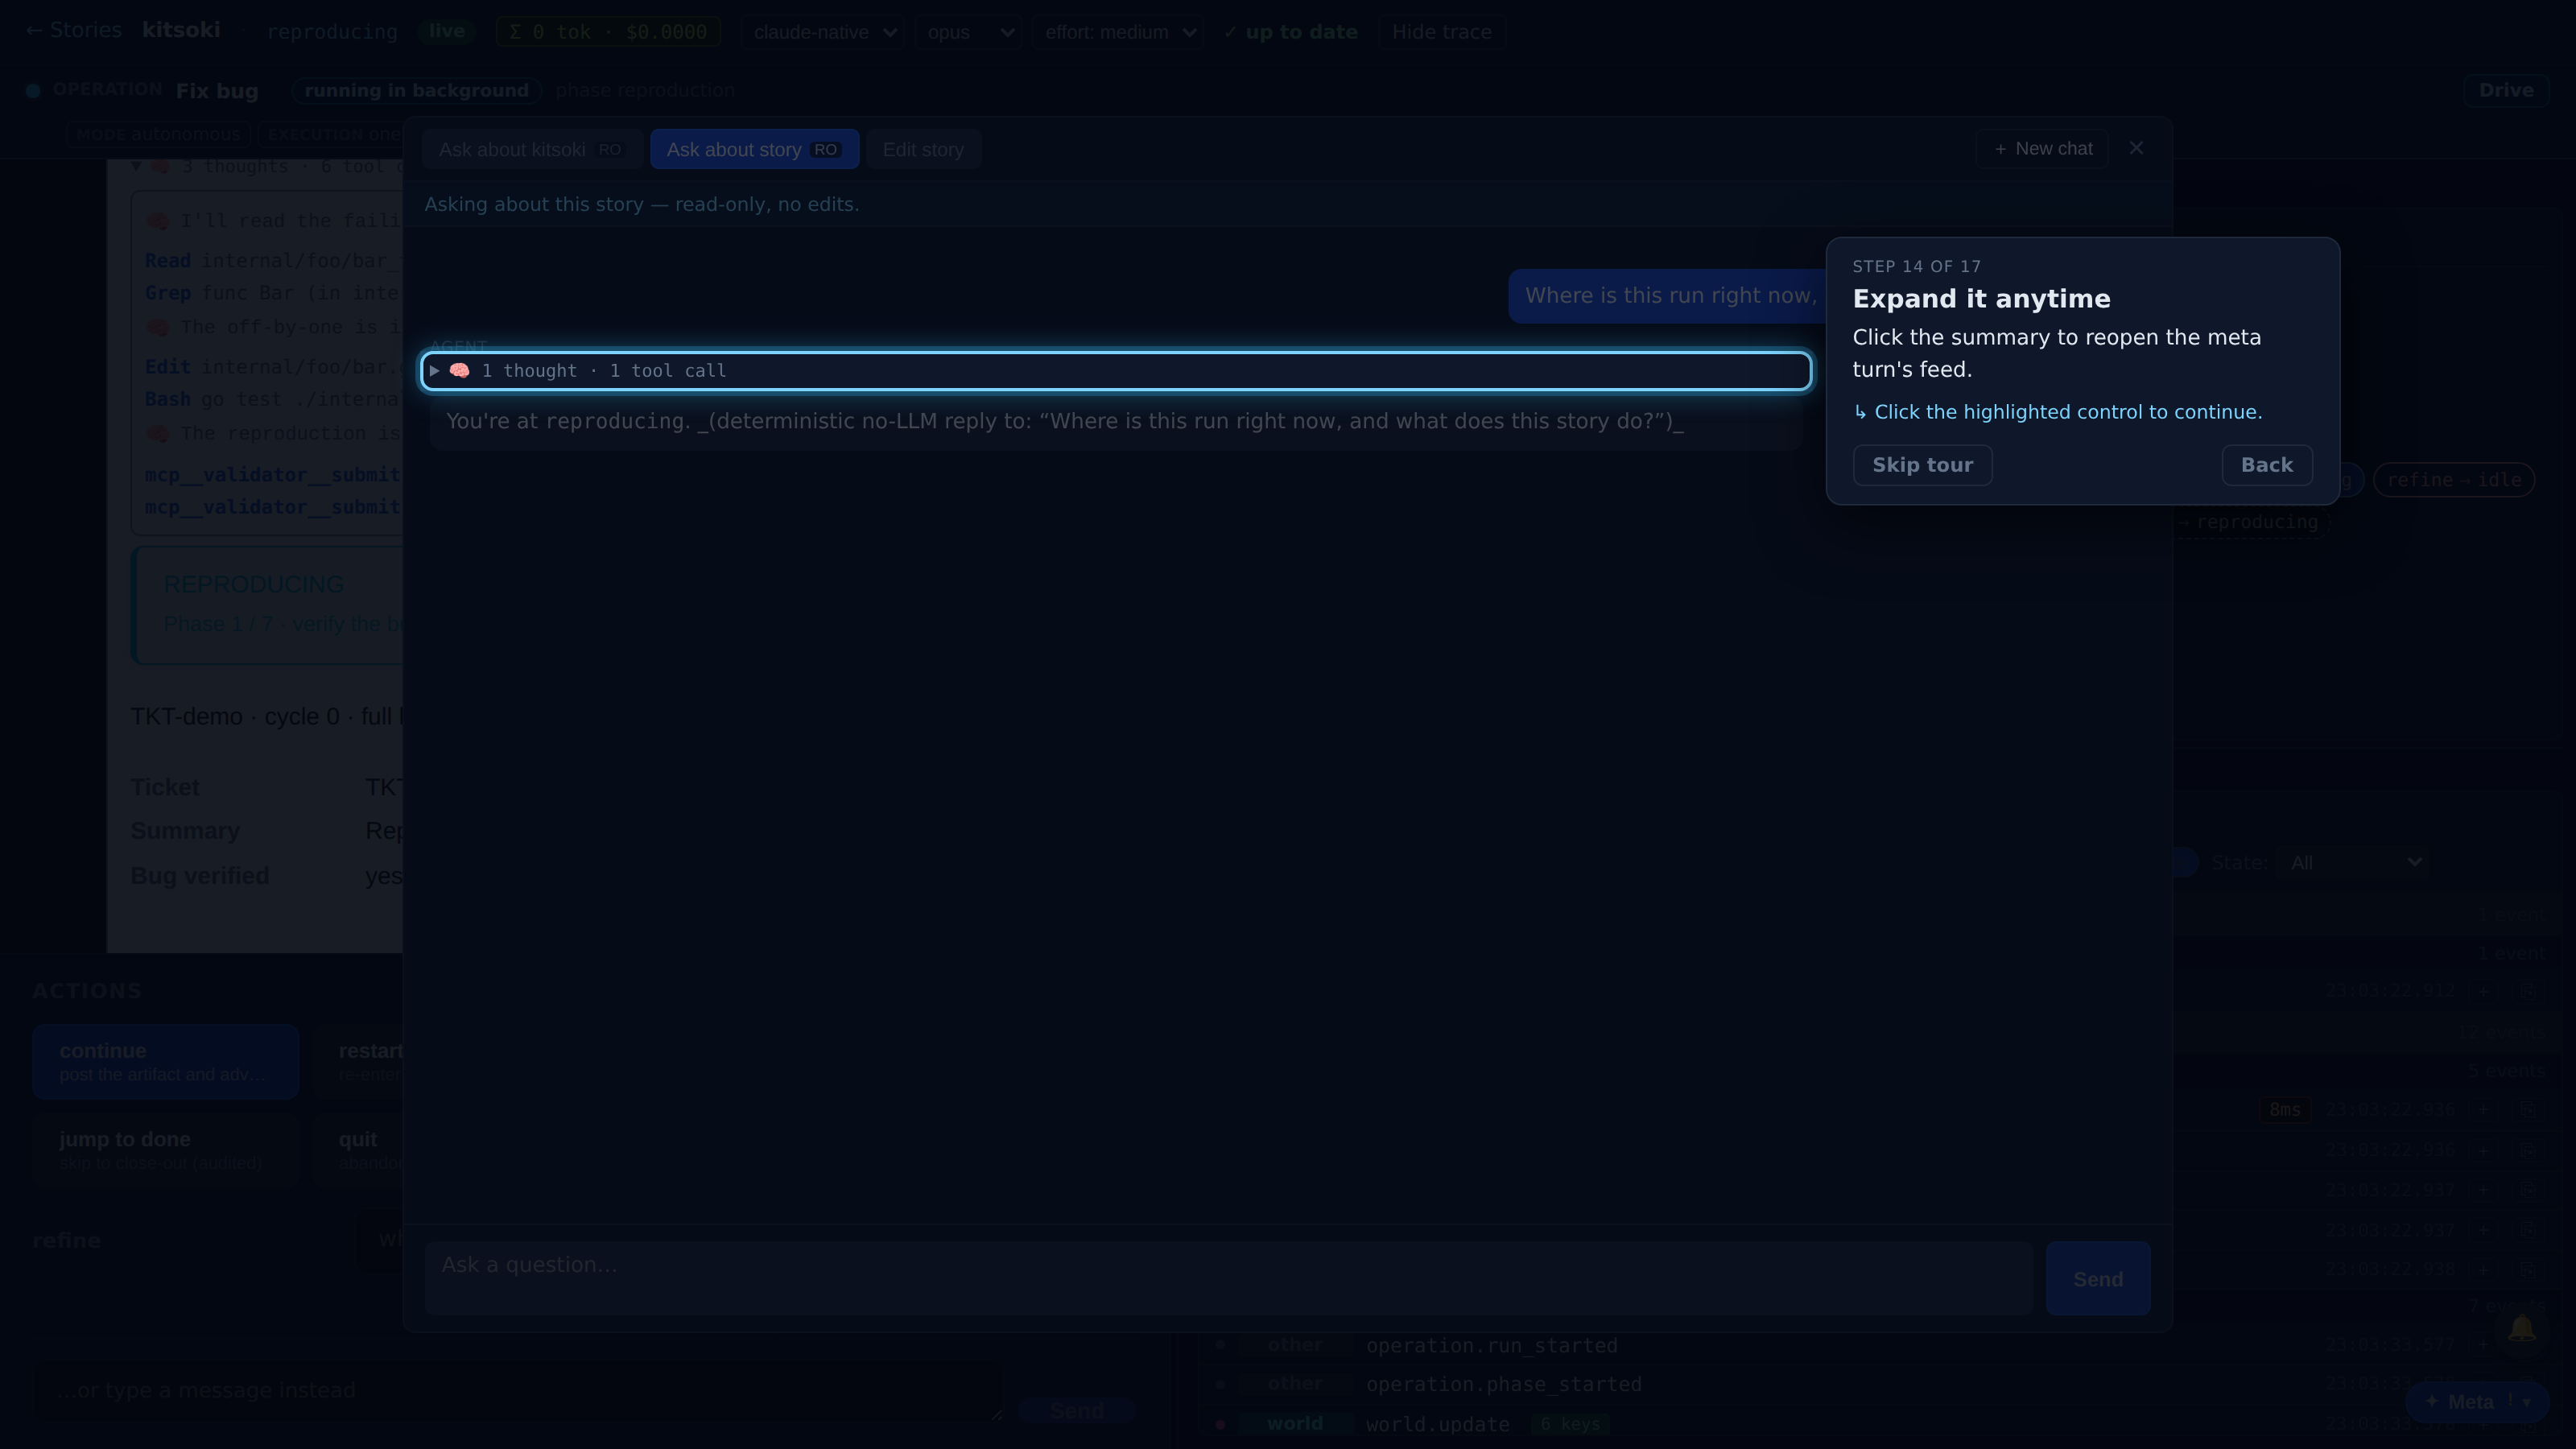Open the claude-native provider dropdown
The width and height of the screenshot is (2576, 1449).
(822, 32)
